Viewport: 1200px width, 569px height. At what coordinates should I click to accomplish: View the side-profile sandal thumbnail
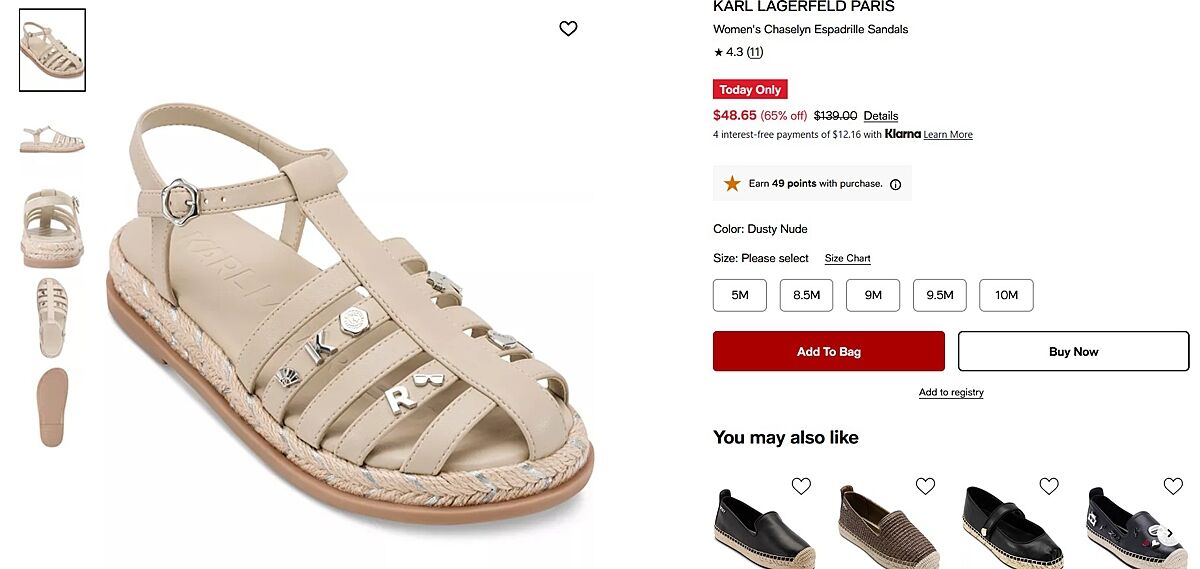tap(52, 138)
